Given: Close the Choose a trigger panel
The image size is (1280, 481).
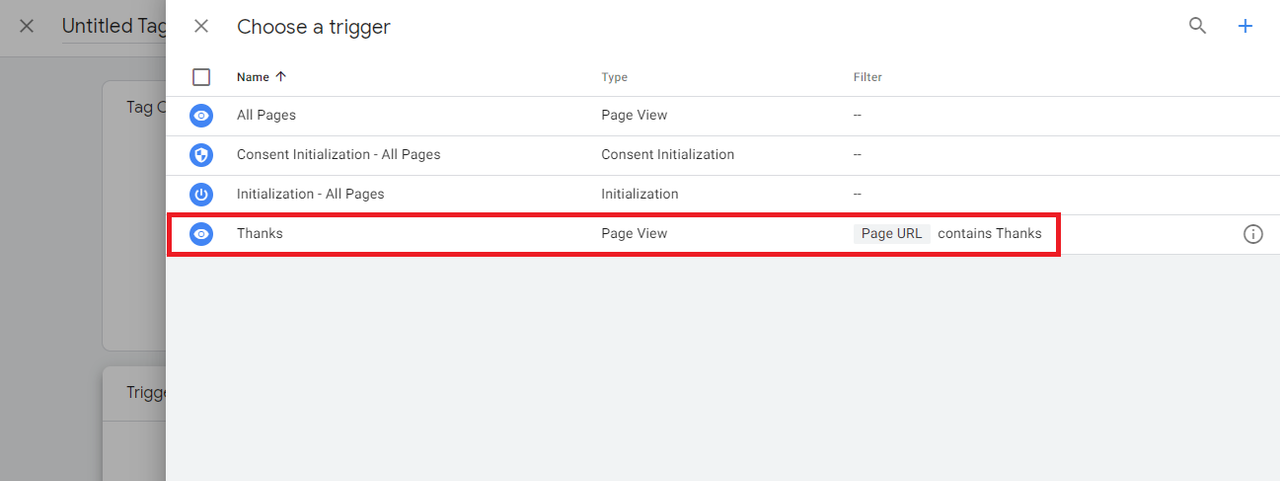Looking at the screenshot, I should [201, 26].
